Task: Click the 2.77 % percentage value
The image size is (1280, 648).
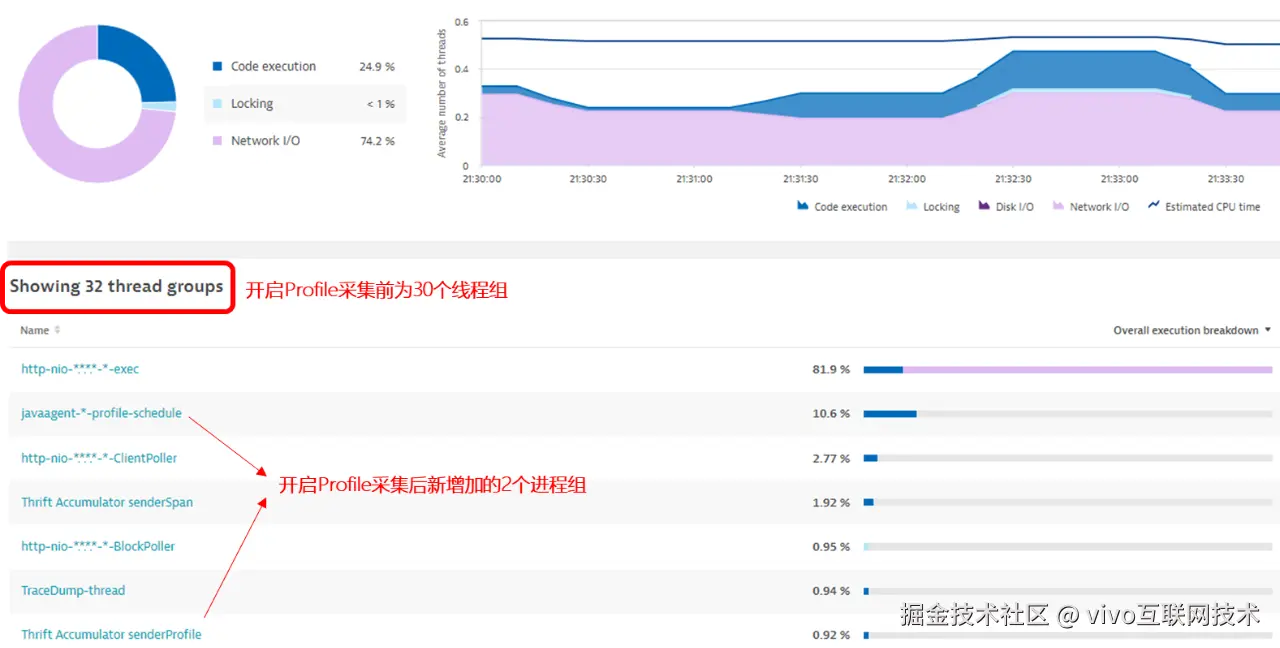Action: tap(831, 458)
